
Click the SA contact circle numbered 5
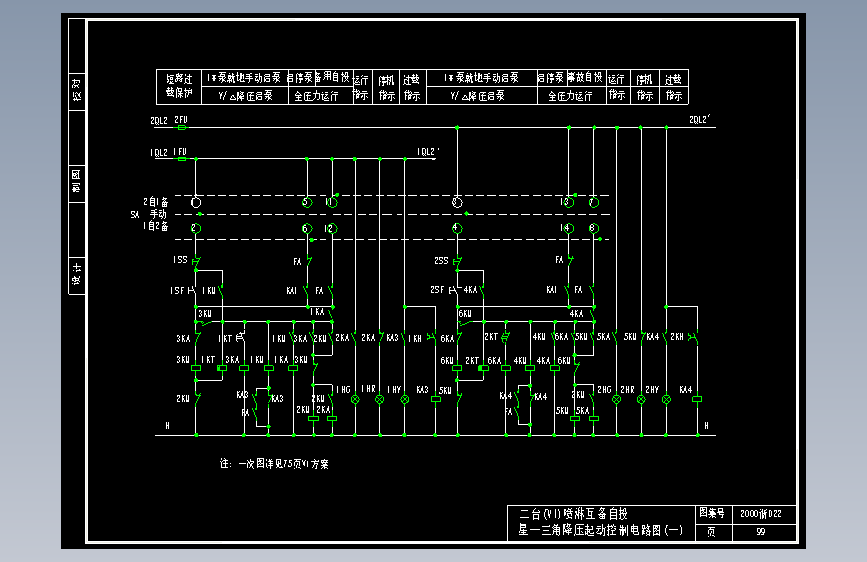coord(307,202)
